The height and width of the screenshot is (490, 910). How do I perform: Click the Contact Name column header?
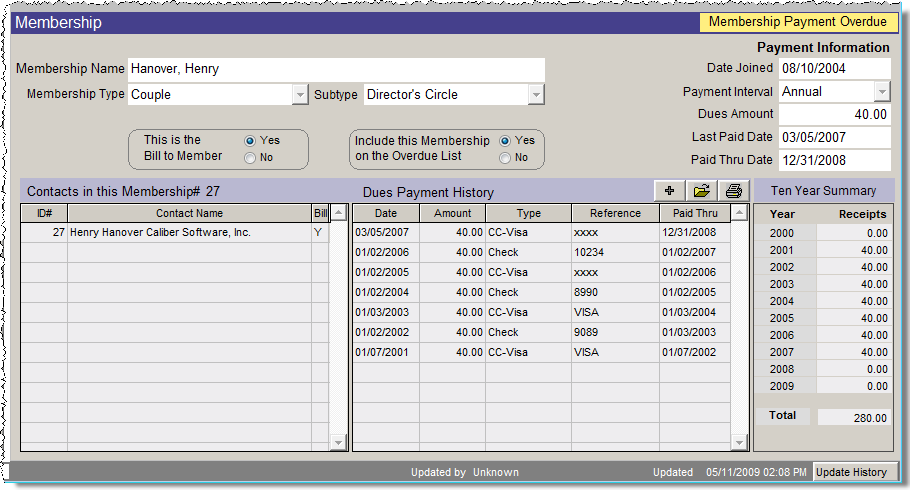189,213
